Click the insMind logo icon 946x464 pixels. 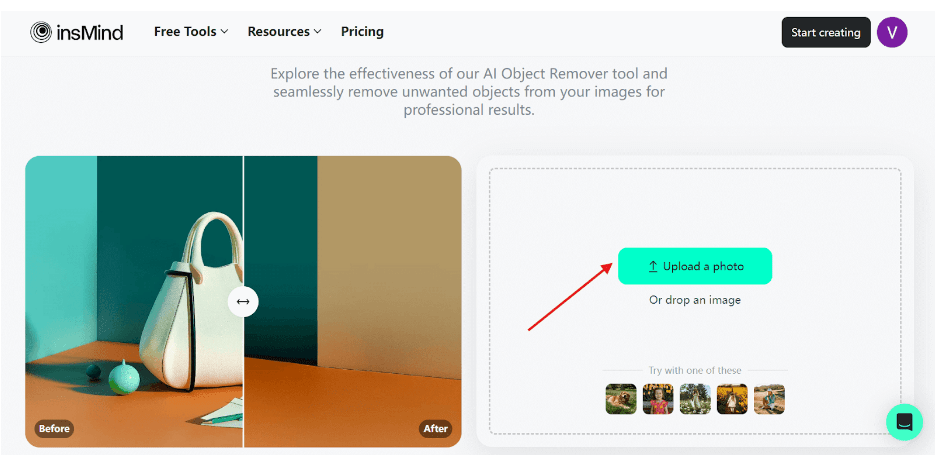click(x=43, y=32)
